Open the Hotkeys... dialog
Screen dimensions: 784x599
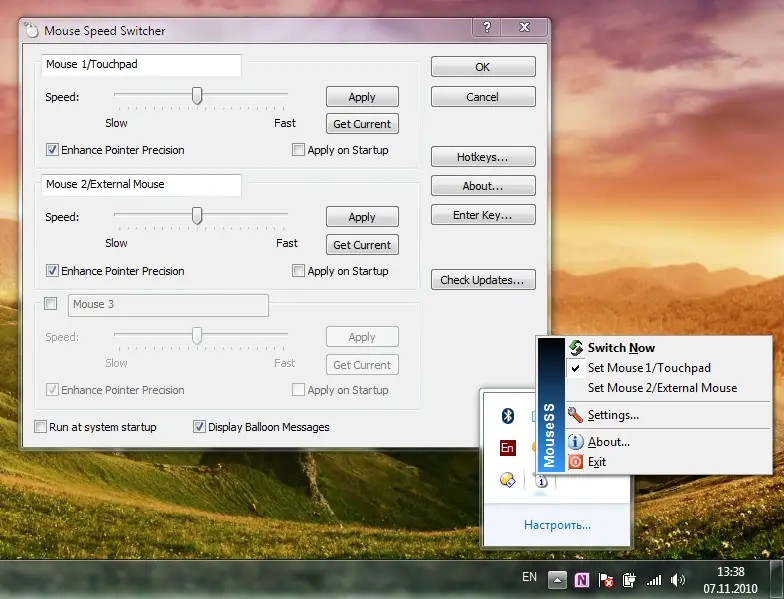483,156
